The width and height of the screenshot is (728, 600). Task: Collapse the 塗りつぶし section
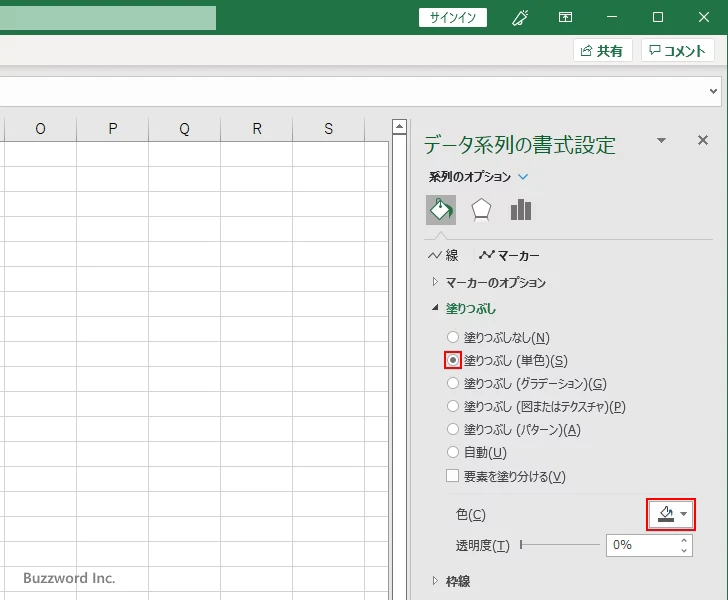coord(470,309)
